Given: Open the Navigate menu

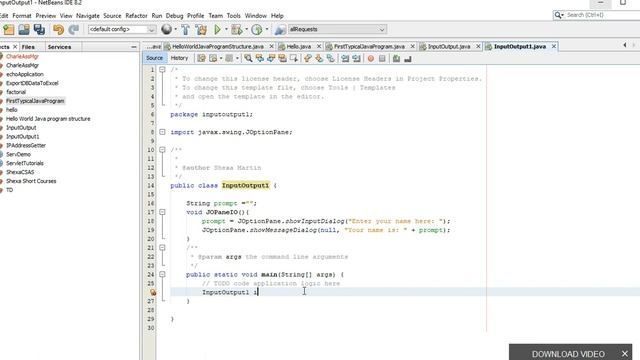Looking at the screenshot, I should (87, 16).
